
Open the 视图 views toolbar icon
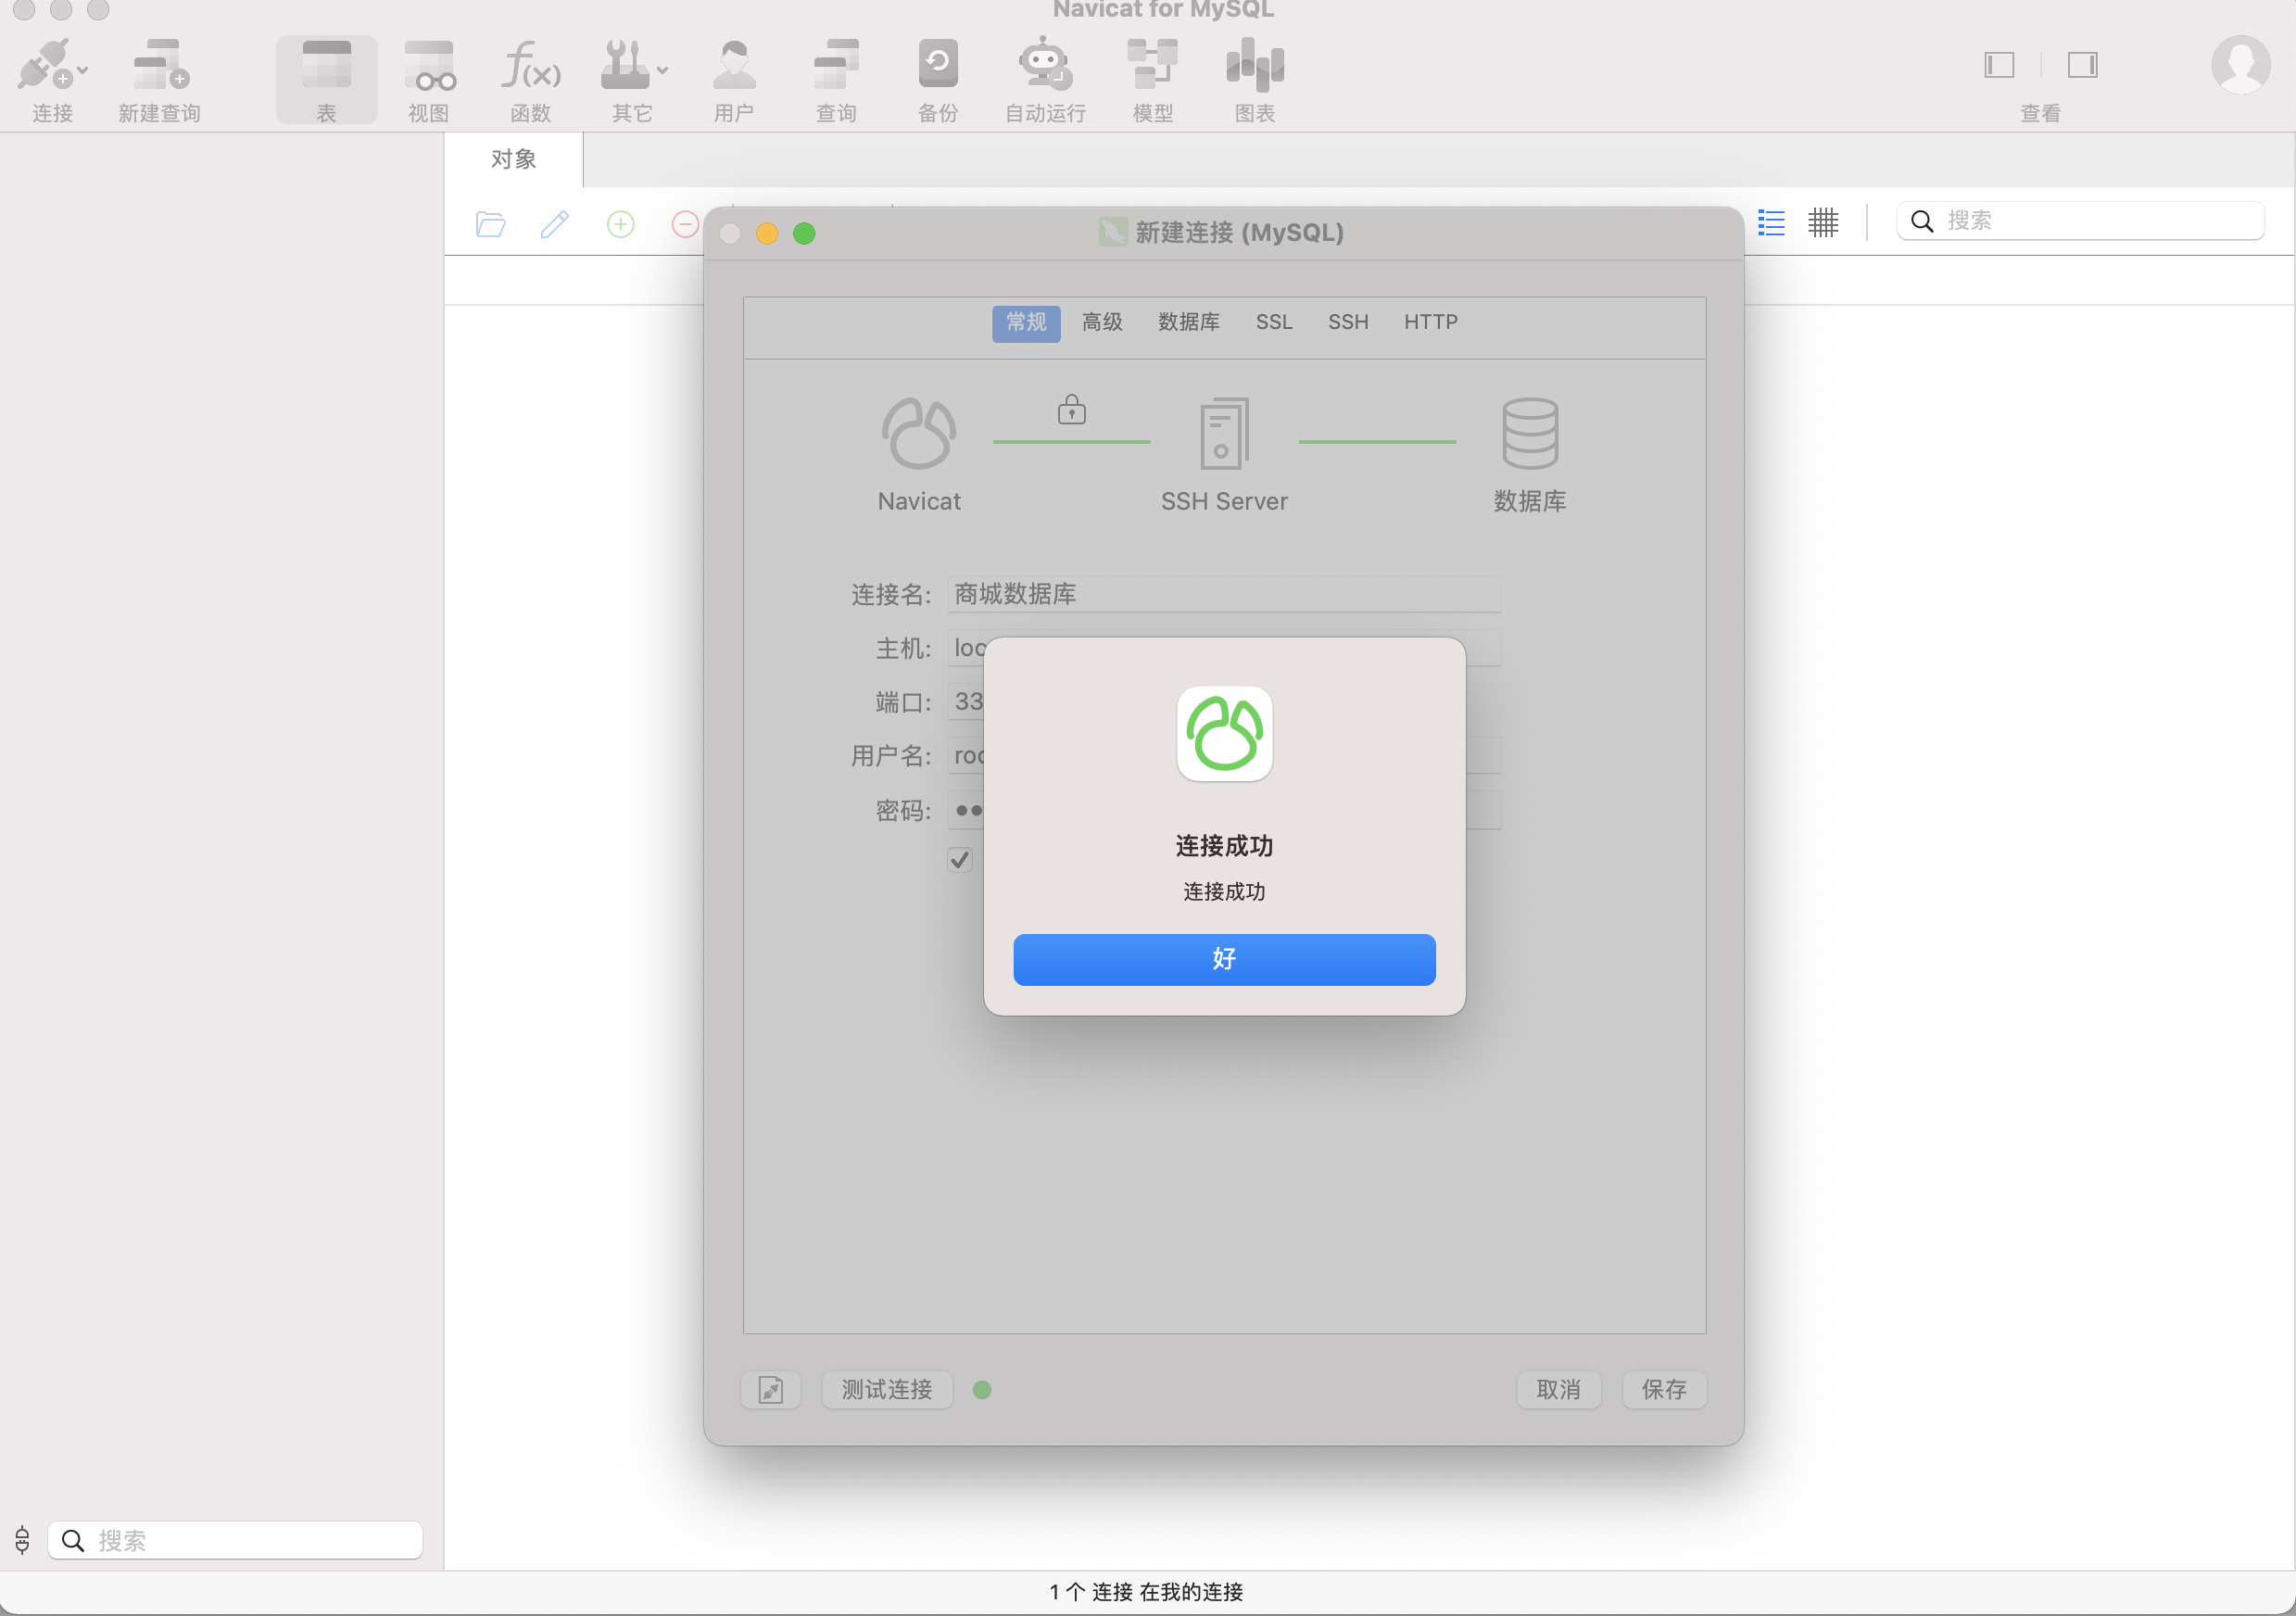pos(428,66)
